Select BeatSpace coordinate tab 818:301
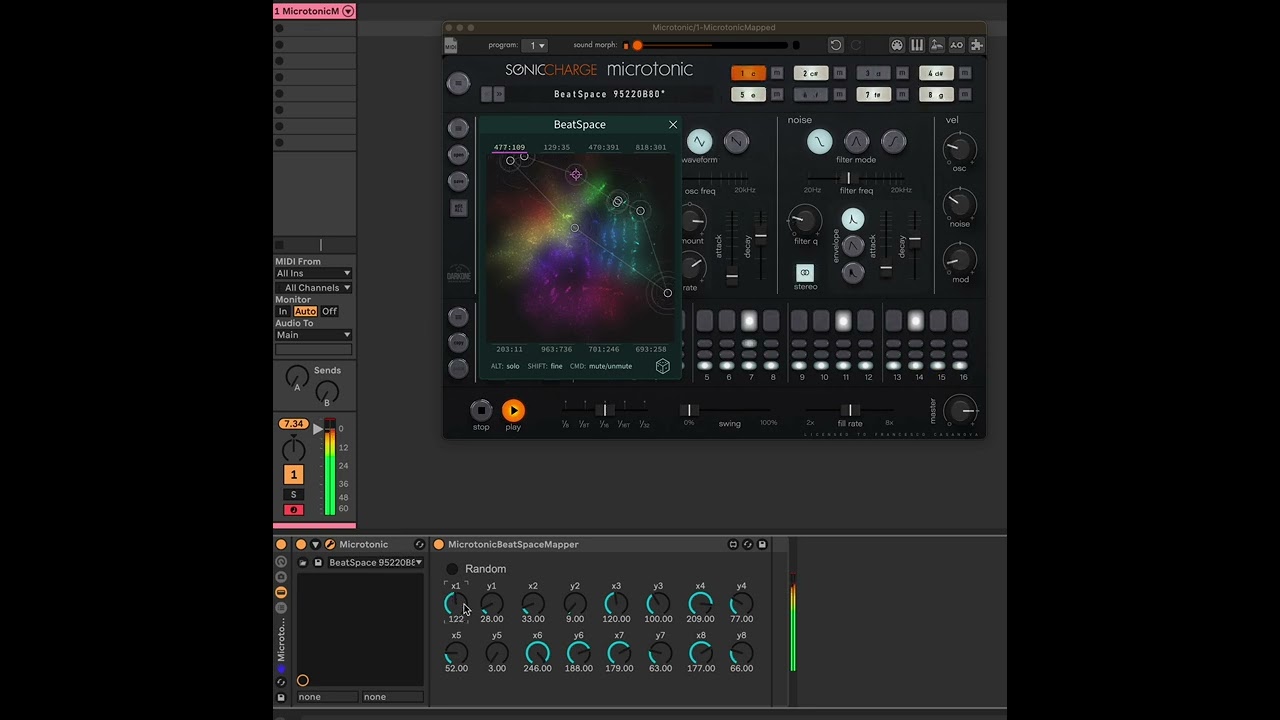The height and width of the screenshot is (720, 1280). point(650,147)
